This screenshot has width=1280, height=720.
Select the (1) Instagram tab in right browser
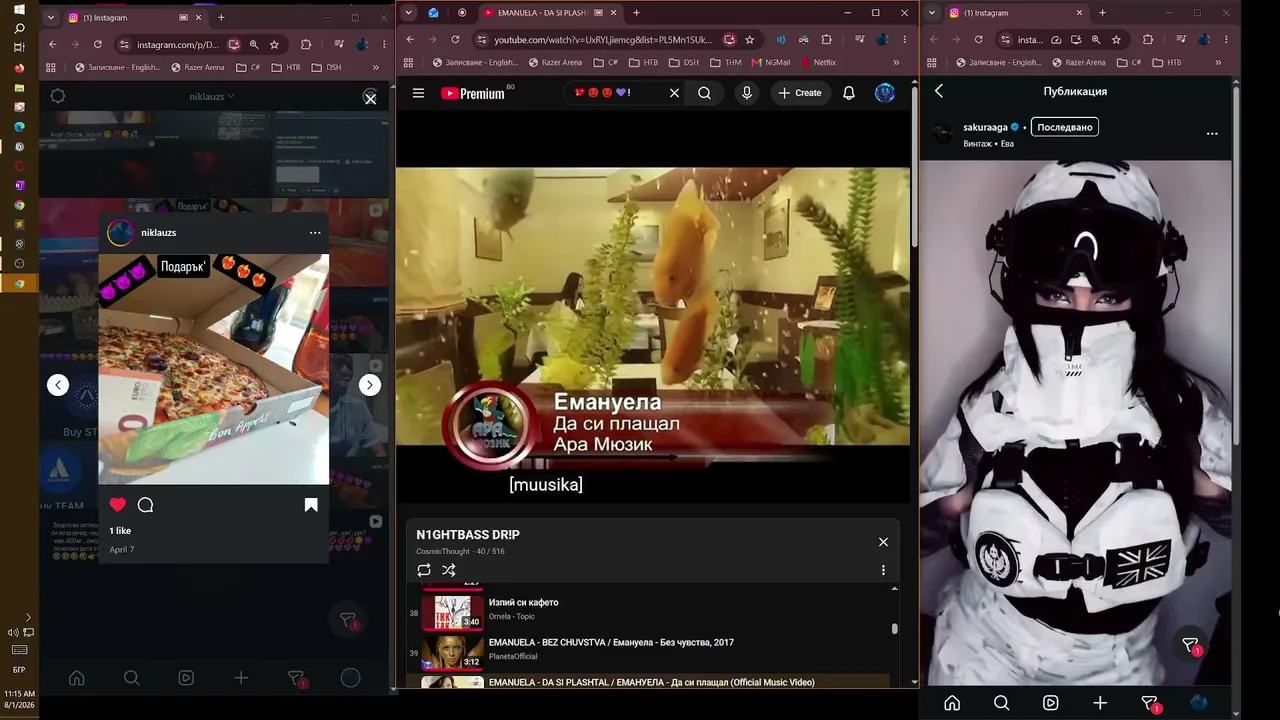click(1016, 13)
